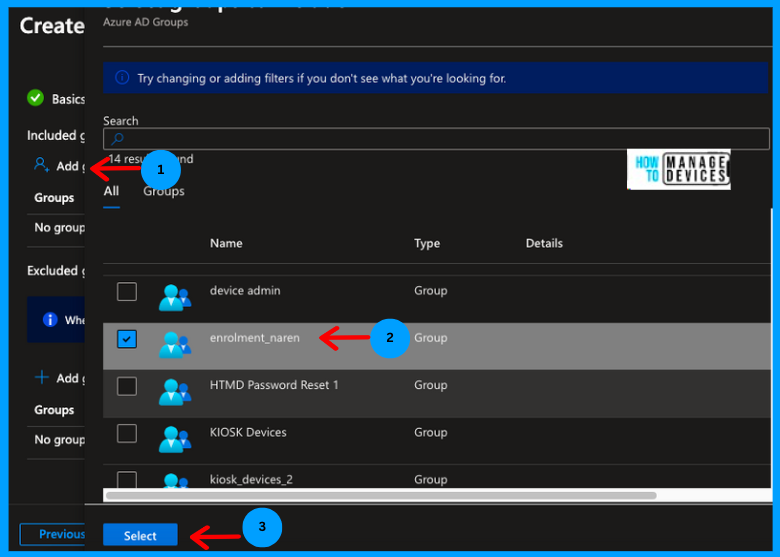Sort by the Name column header

click(226, 243)
